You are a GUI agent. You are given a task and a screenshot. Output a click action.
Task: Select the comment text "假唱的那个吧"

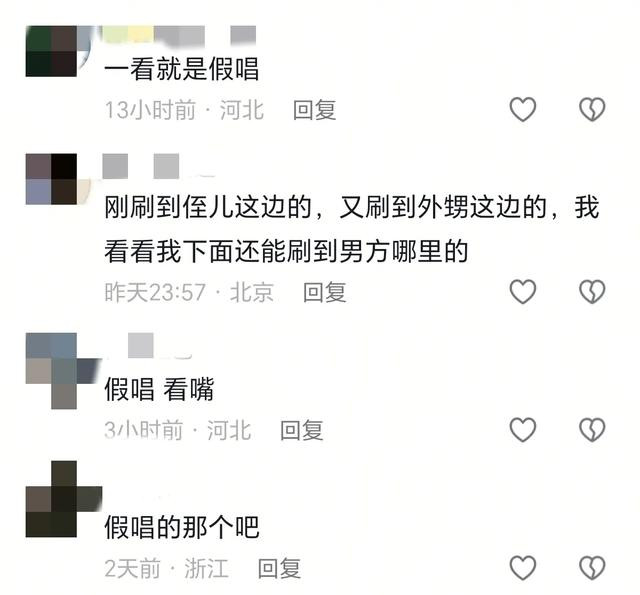tap(182, 527)
